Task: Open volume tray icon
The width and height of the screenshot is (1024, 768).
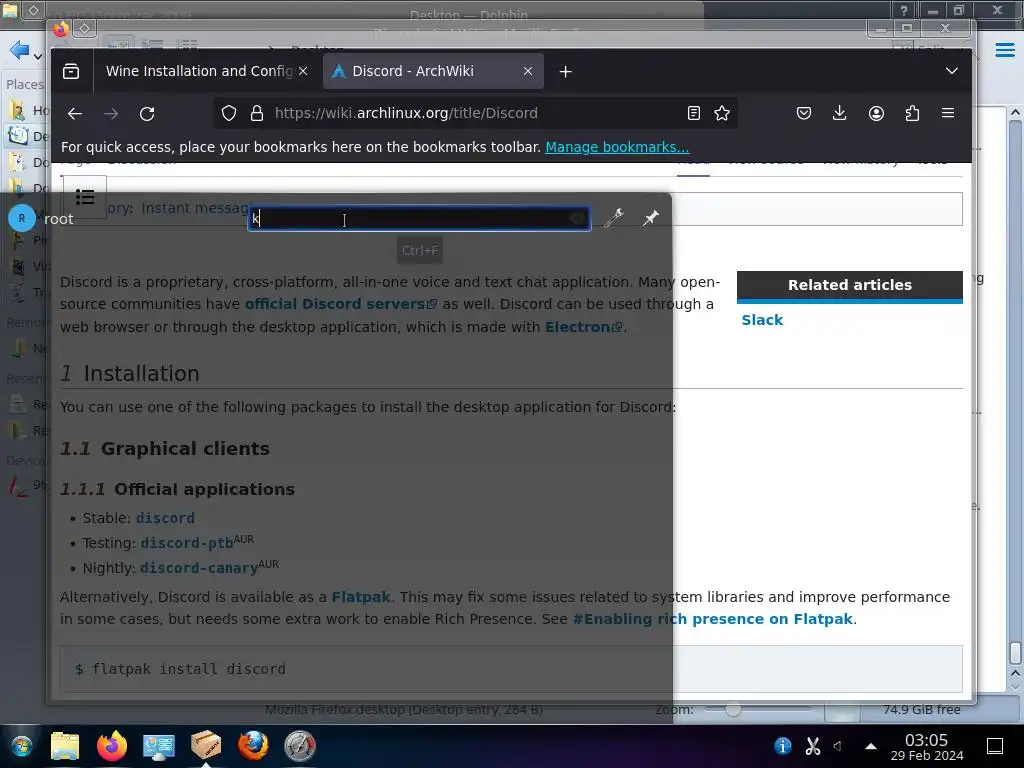Action: click(x=839, y=746)
